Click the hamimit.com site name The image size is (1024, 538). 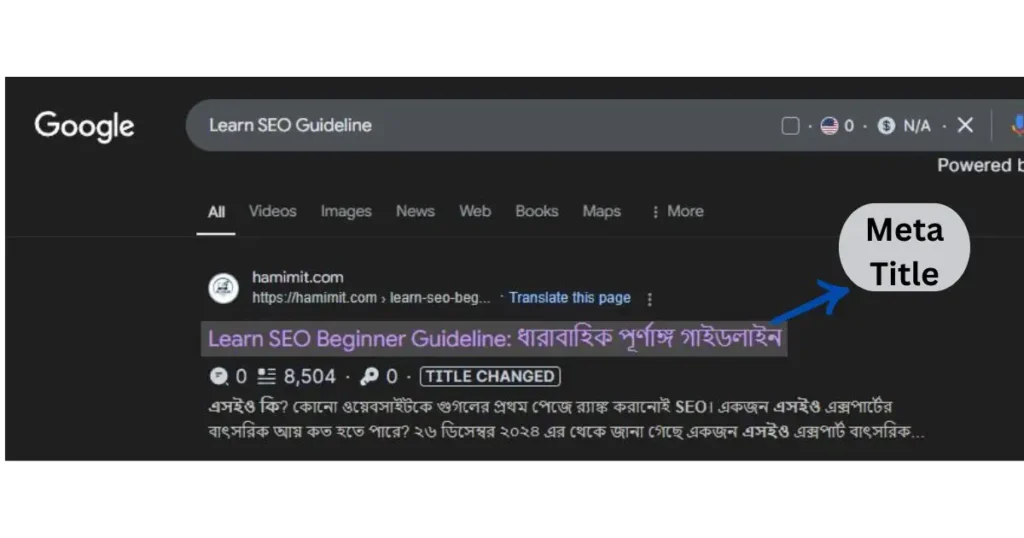[298, 277]
